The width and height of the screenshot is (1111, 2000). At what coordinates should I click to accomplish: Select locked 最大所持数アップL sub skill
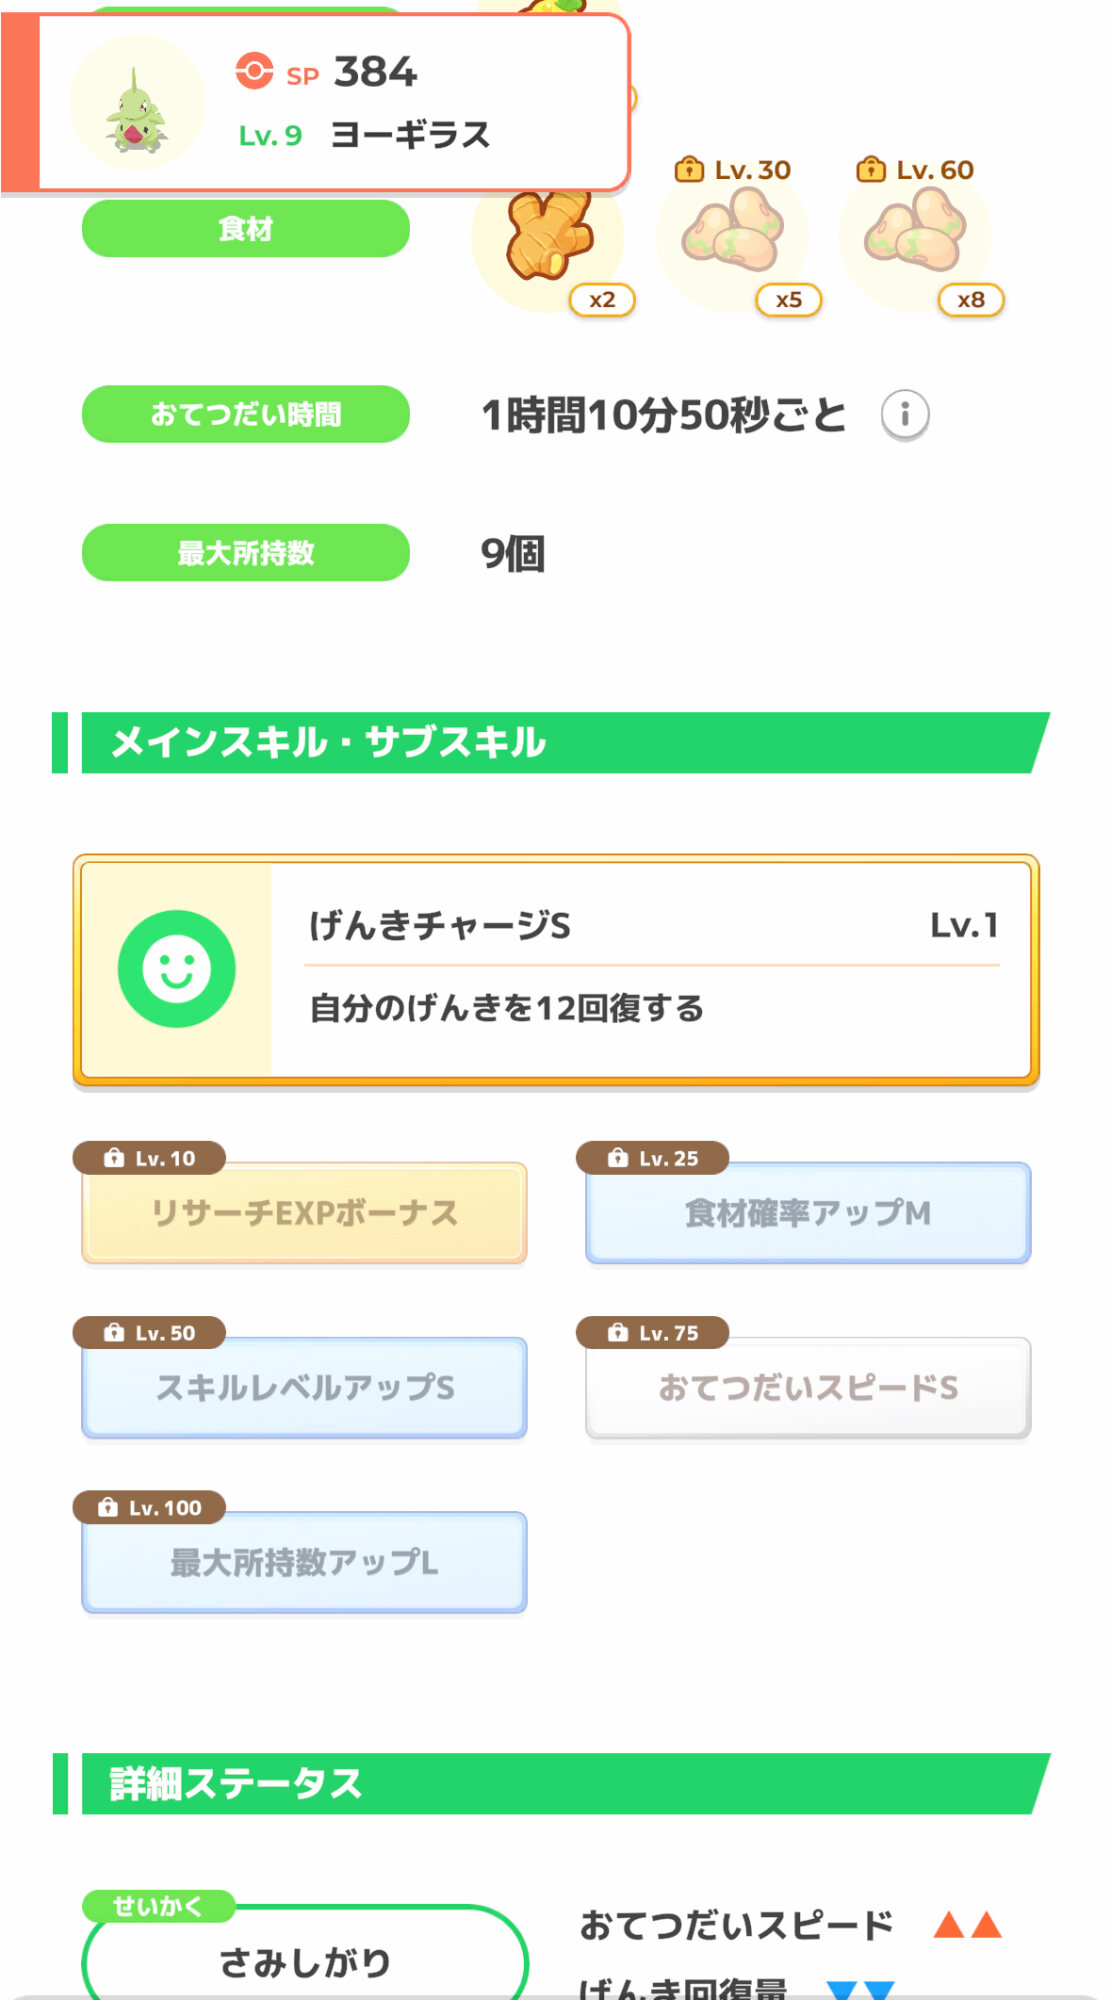[x=304, y=1562]
